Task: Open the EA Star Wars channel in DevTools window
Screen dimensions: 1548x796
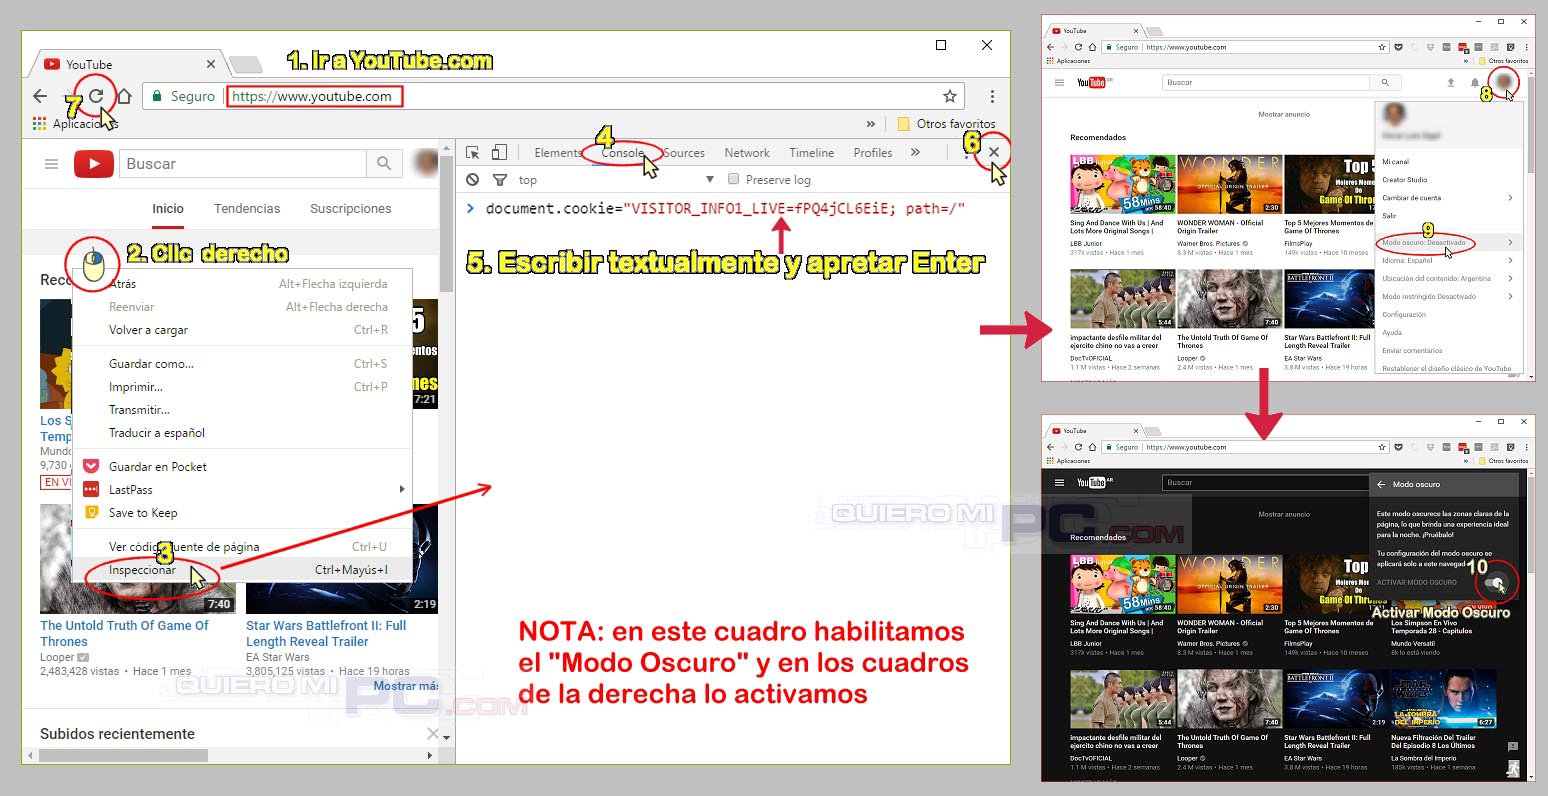Action: (x=278, y=657)
